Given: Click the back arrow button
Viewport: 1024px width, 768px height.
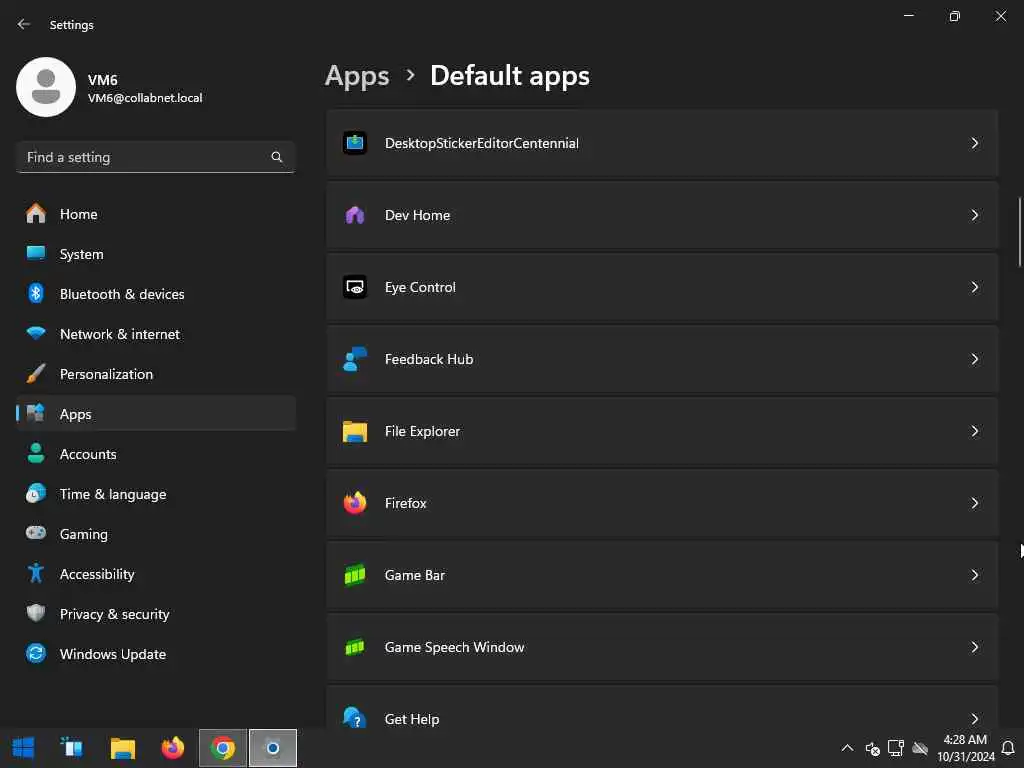Looking at the screenshot, I should pyautogui.click(x=24, y=24).
